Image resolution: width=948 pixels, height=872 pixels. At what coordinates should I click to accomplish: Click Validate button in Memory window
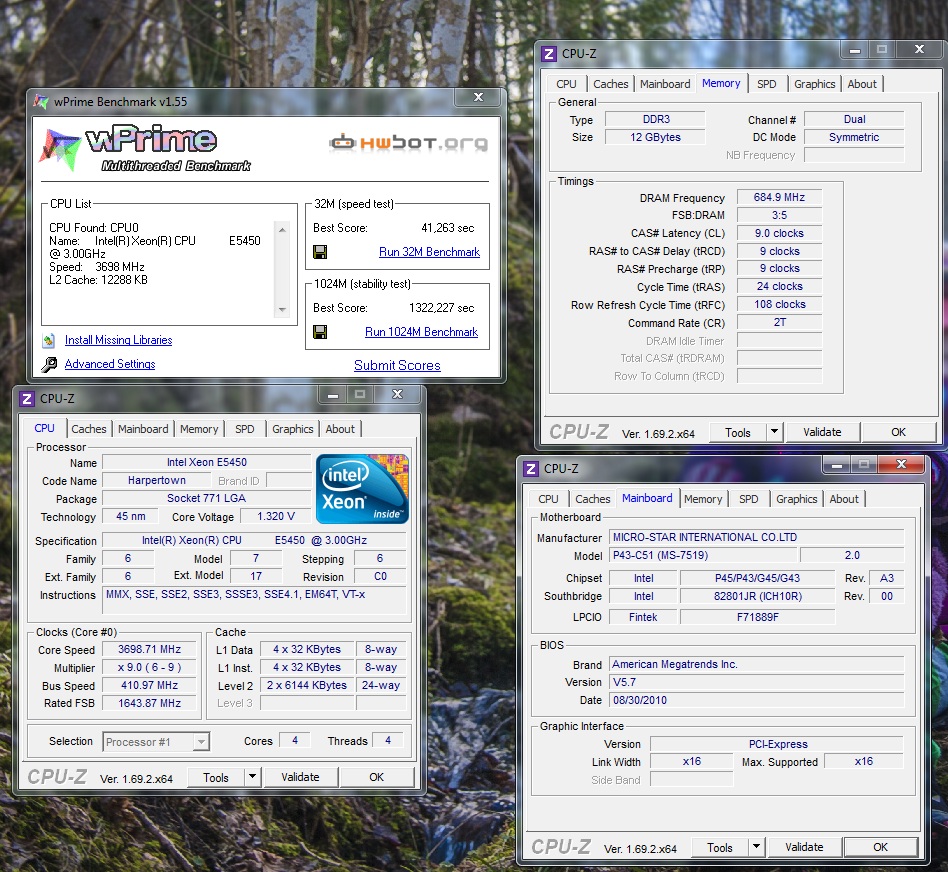pyautogui.click(x=822, y=432)
